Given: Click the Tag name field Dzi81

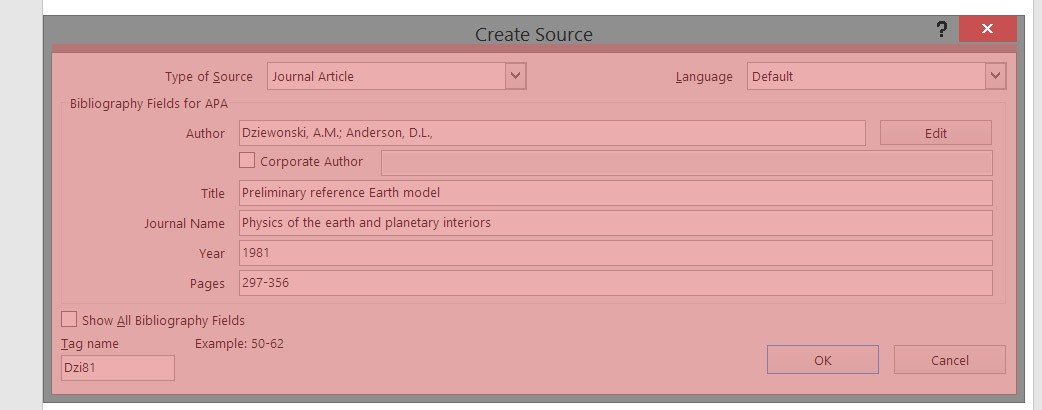Looking at the screenshot, I should (x=118, y=367).
